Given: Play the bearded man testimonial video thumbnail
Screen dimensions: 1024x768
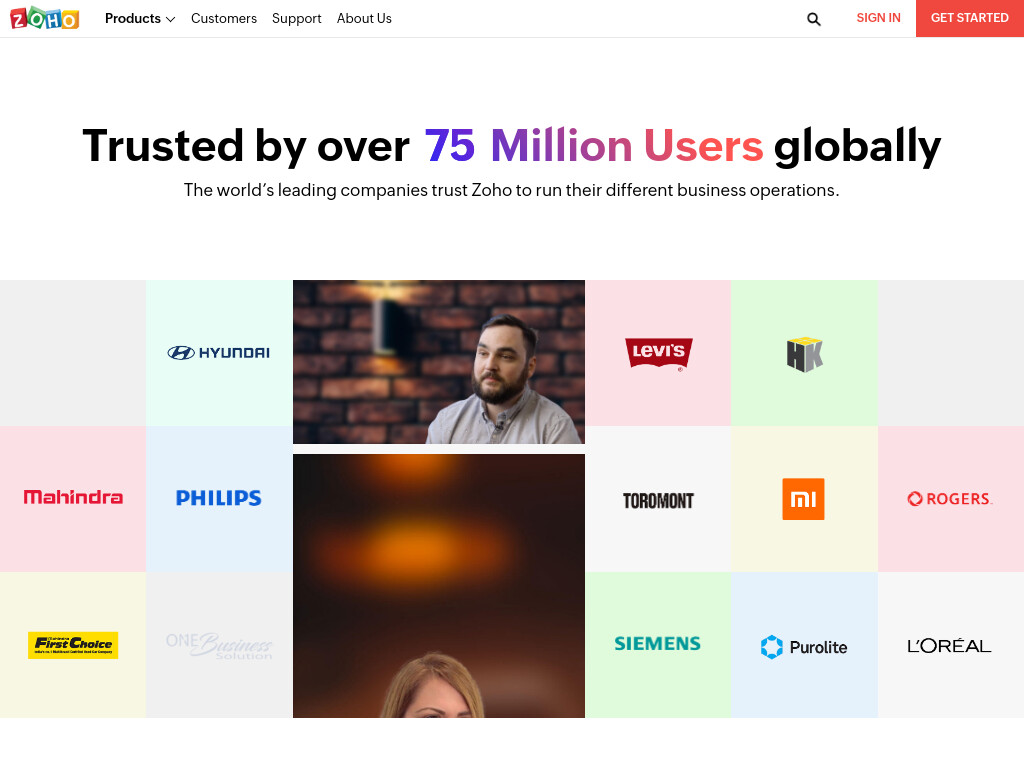Looking at the screenshot, I should (x=439, y=362).
